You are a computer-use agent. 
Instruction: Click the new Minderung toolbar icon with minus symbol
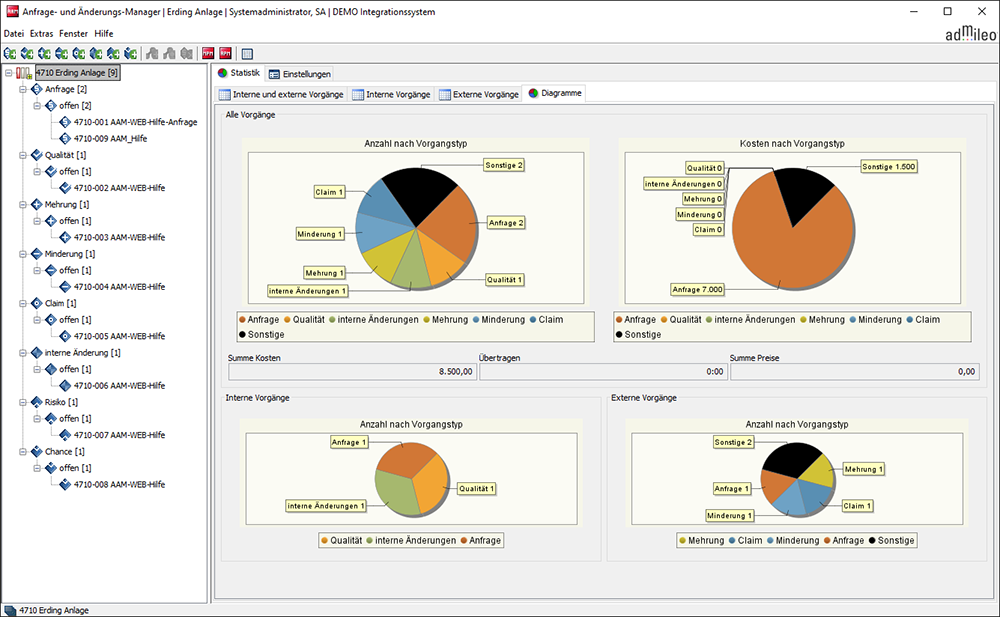click(x=62, y=54)
